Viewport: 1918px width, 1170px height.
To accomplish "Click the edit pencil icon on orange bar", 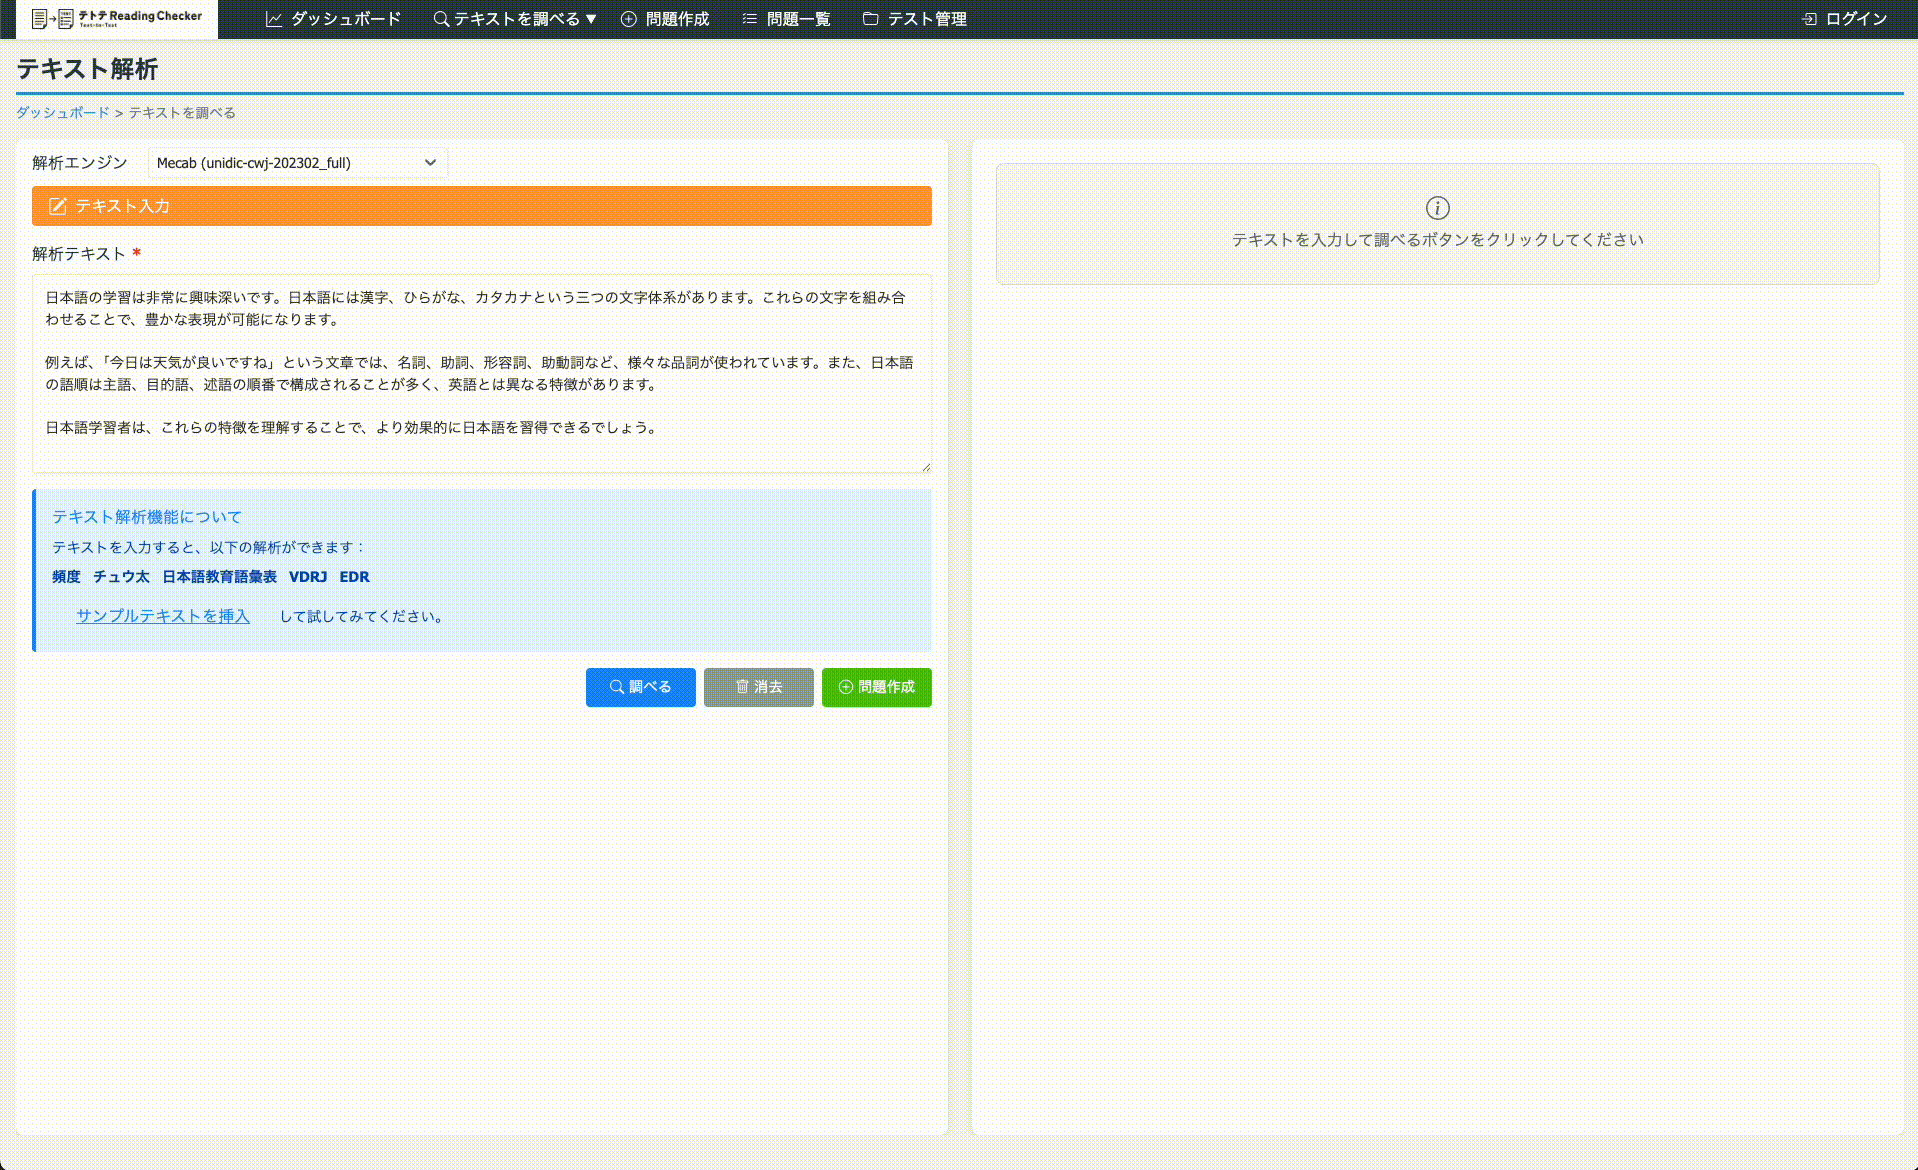I will [x=58, y=206].
